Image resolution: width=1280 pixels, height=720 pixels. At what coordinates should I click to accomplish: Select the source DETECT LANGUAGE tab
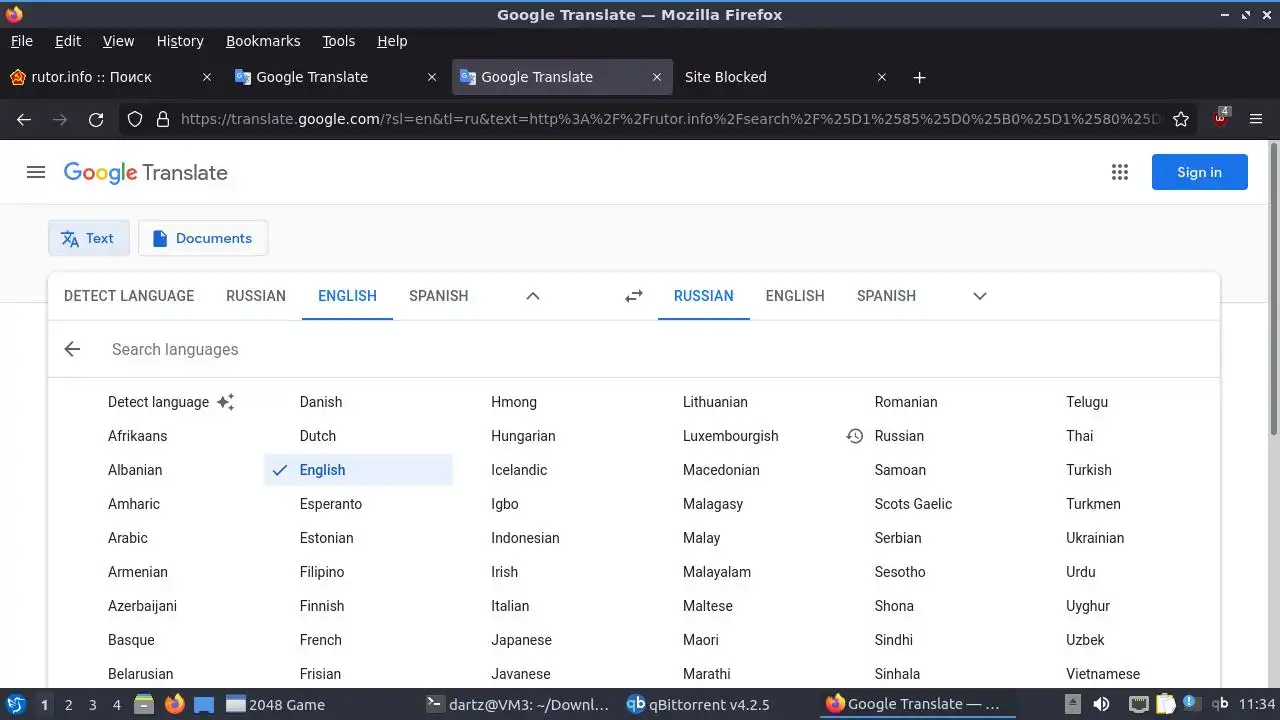tap(129, 296)
